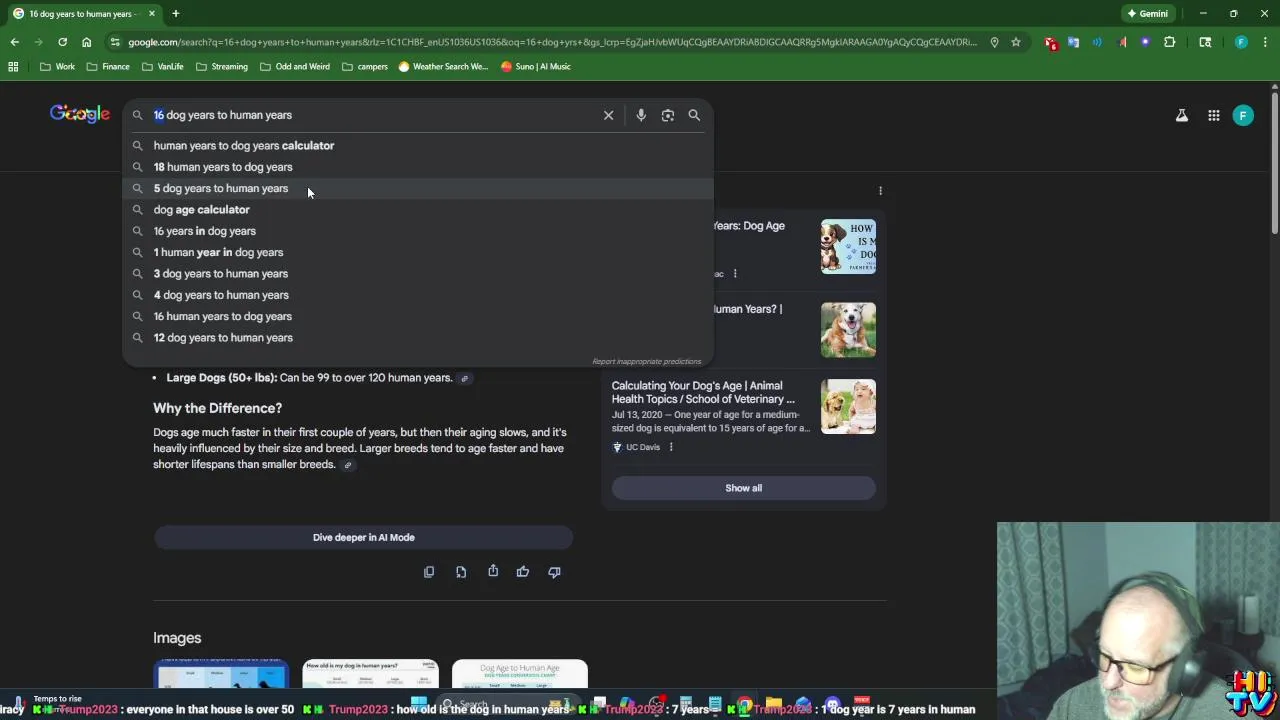This screenshot has width=1280, height=720.
Task: Open Calculating Your Dog's Age result
Action: (x=703, y=392)
